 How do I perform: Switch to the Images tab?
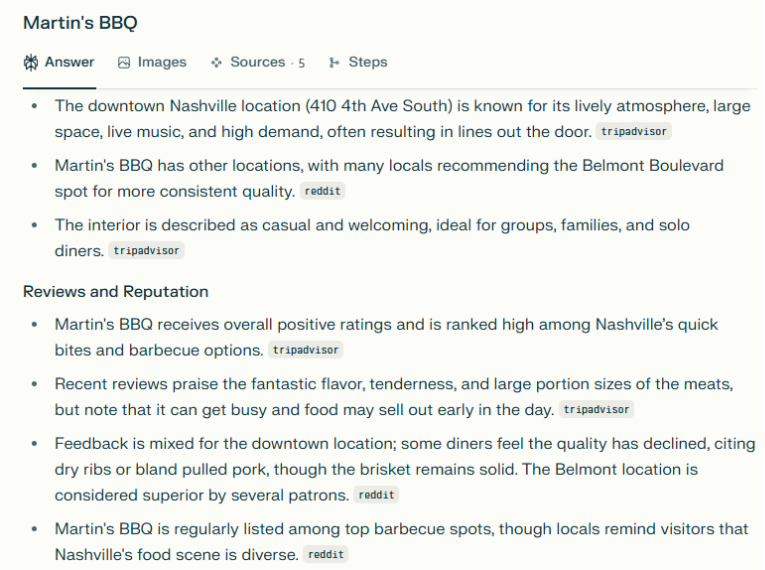[x=161, y=62]
